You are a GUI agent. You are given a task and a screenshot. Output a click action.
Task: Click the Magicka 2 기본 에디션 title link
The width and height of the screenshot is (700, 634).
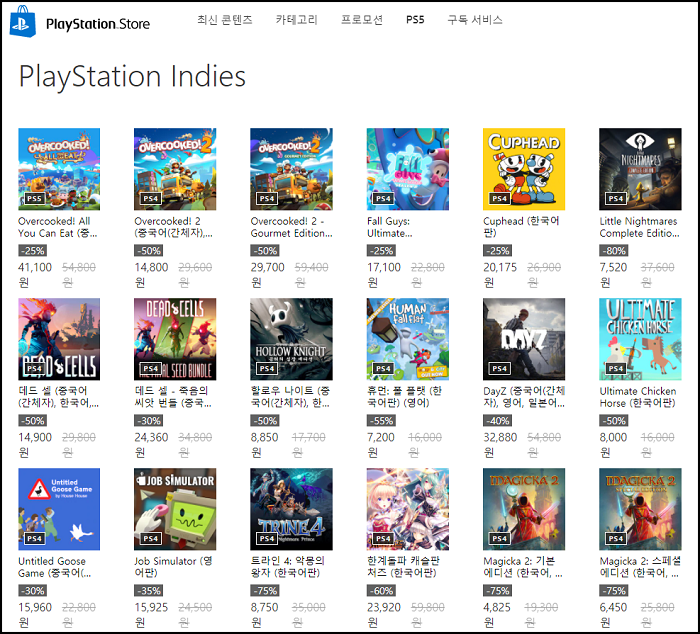click(523, 567)
